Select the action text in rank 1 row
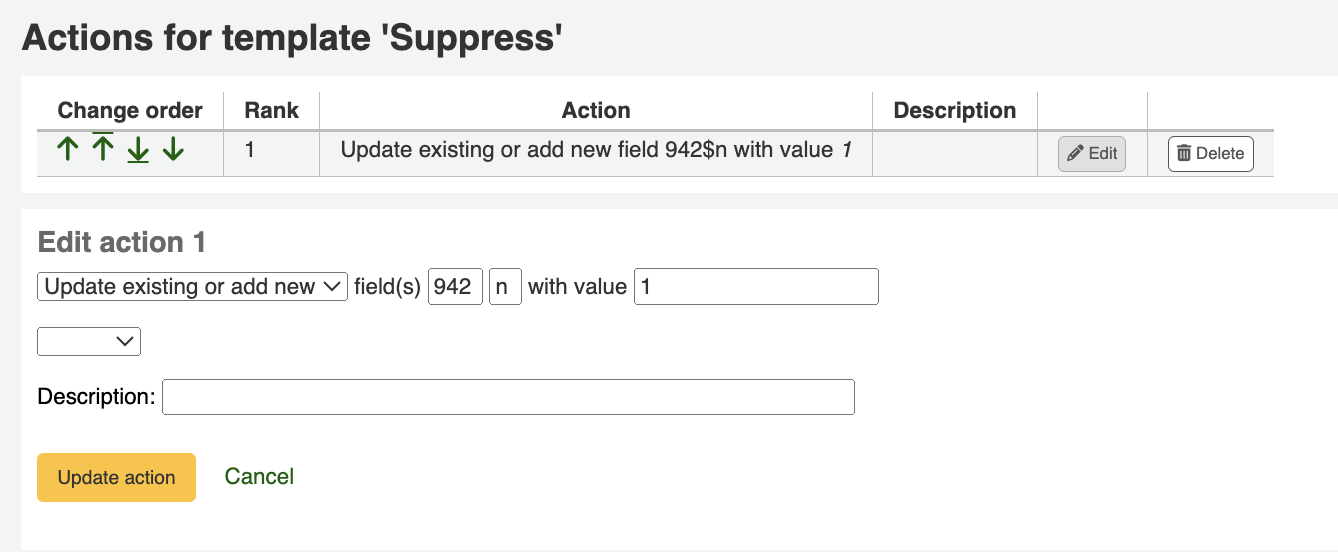The image size is (1338, 552). [596, 151]
